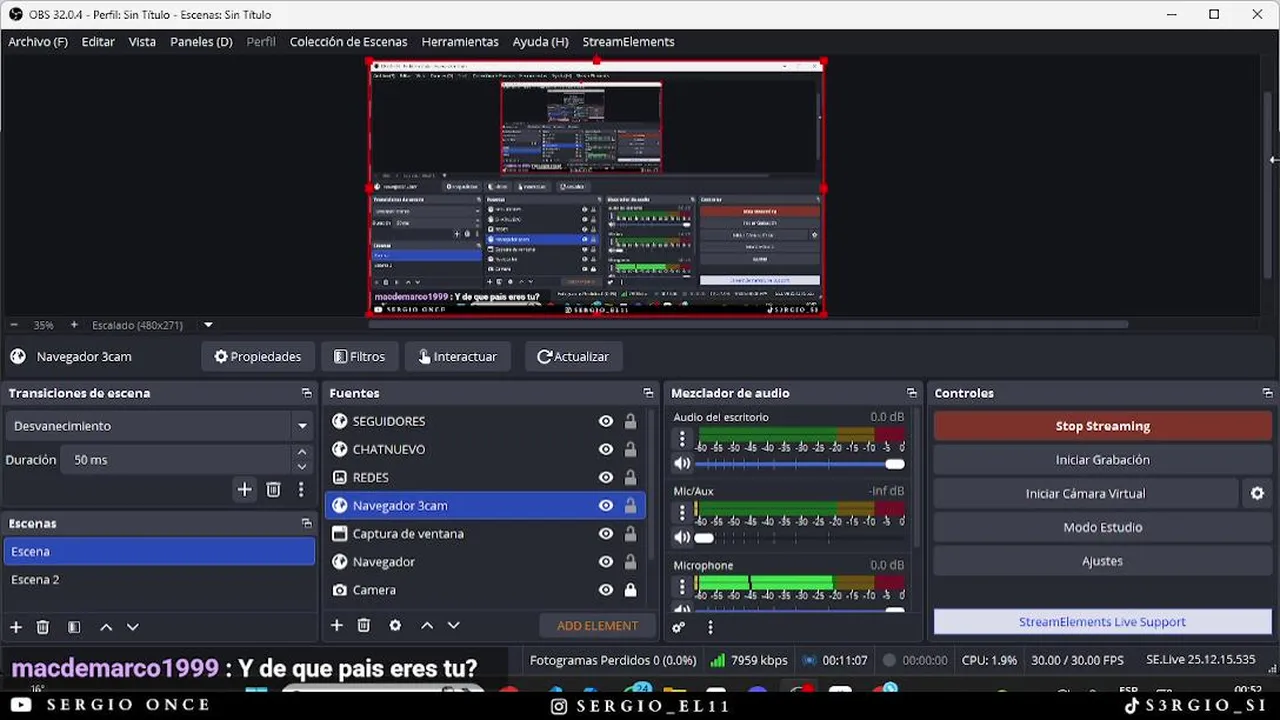Open the Archivo (F) menu
This screenshot has height=720, width=1280.
click(x=38, y=42)
